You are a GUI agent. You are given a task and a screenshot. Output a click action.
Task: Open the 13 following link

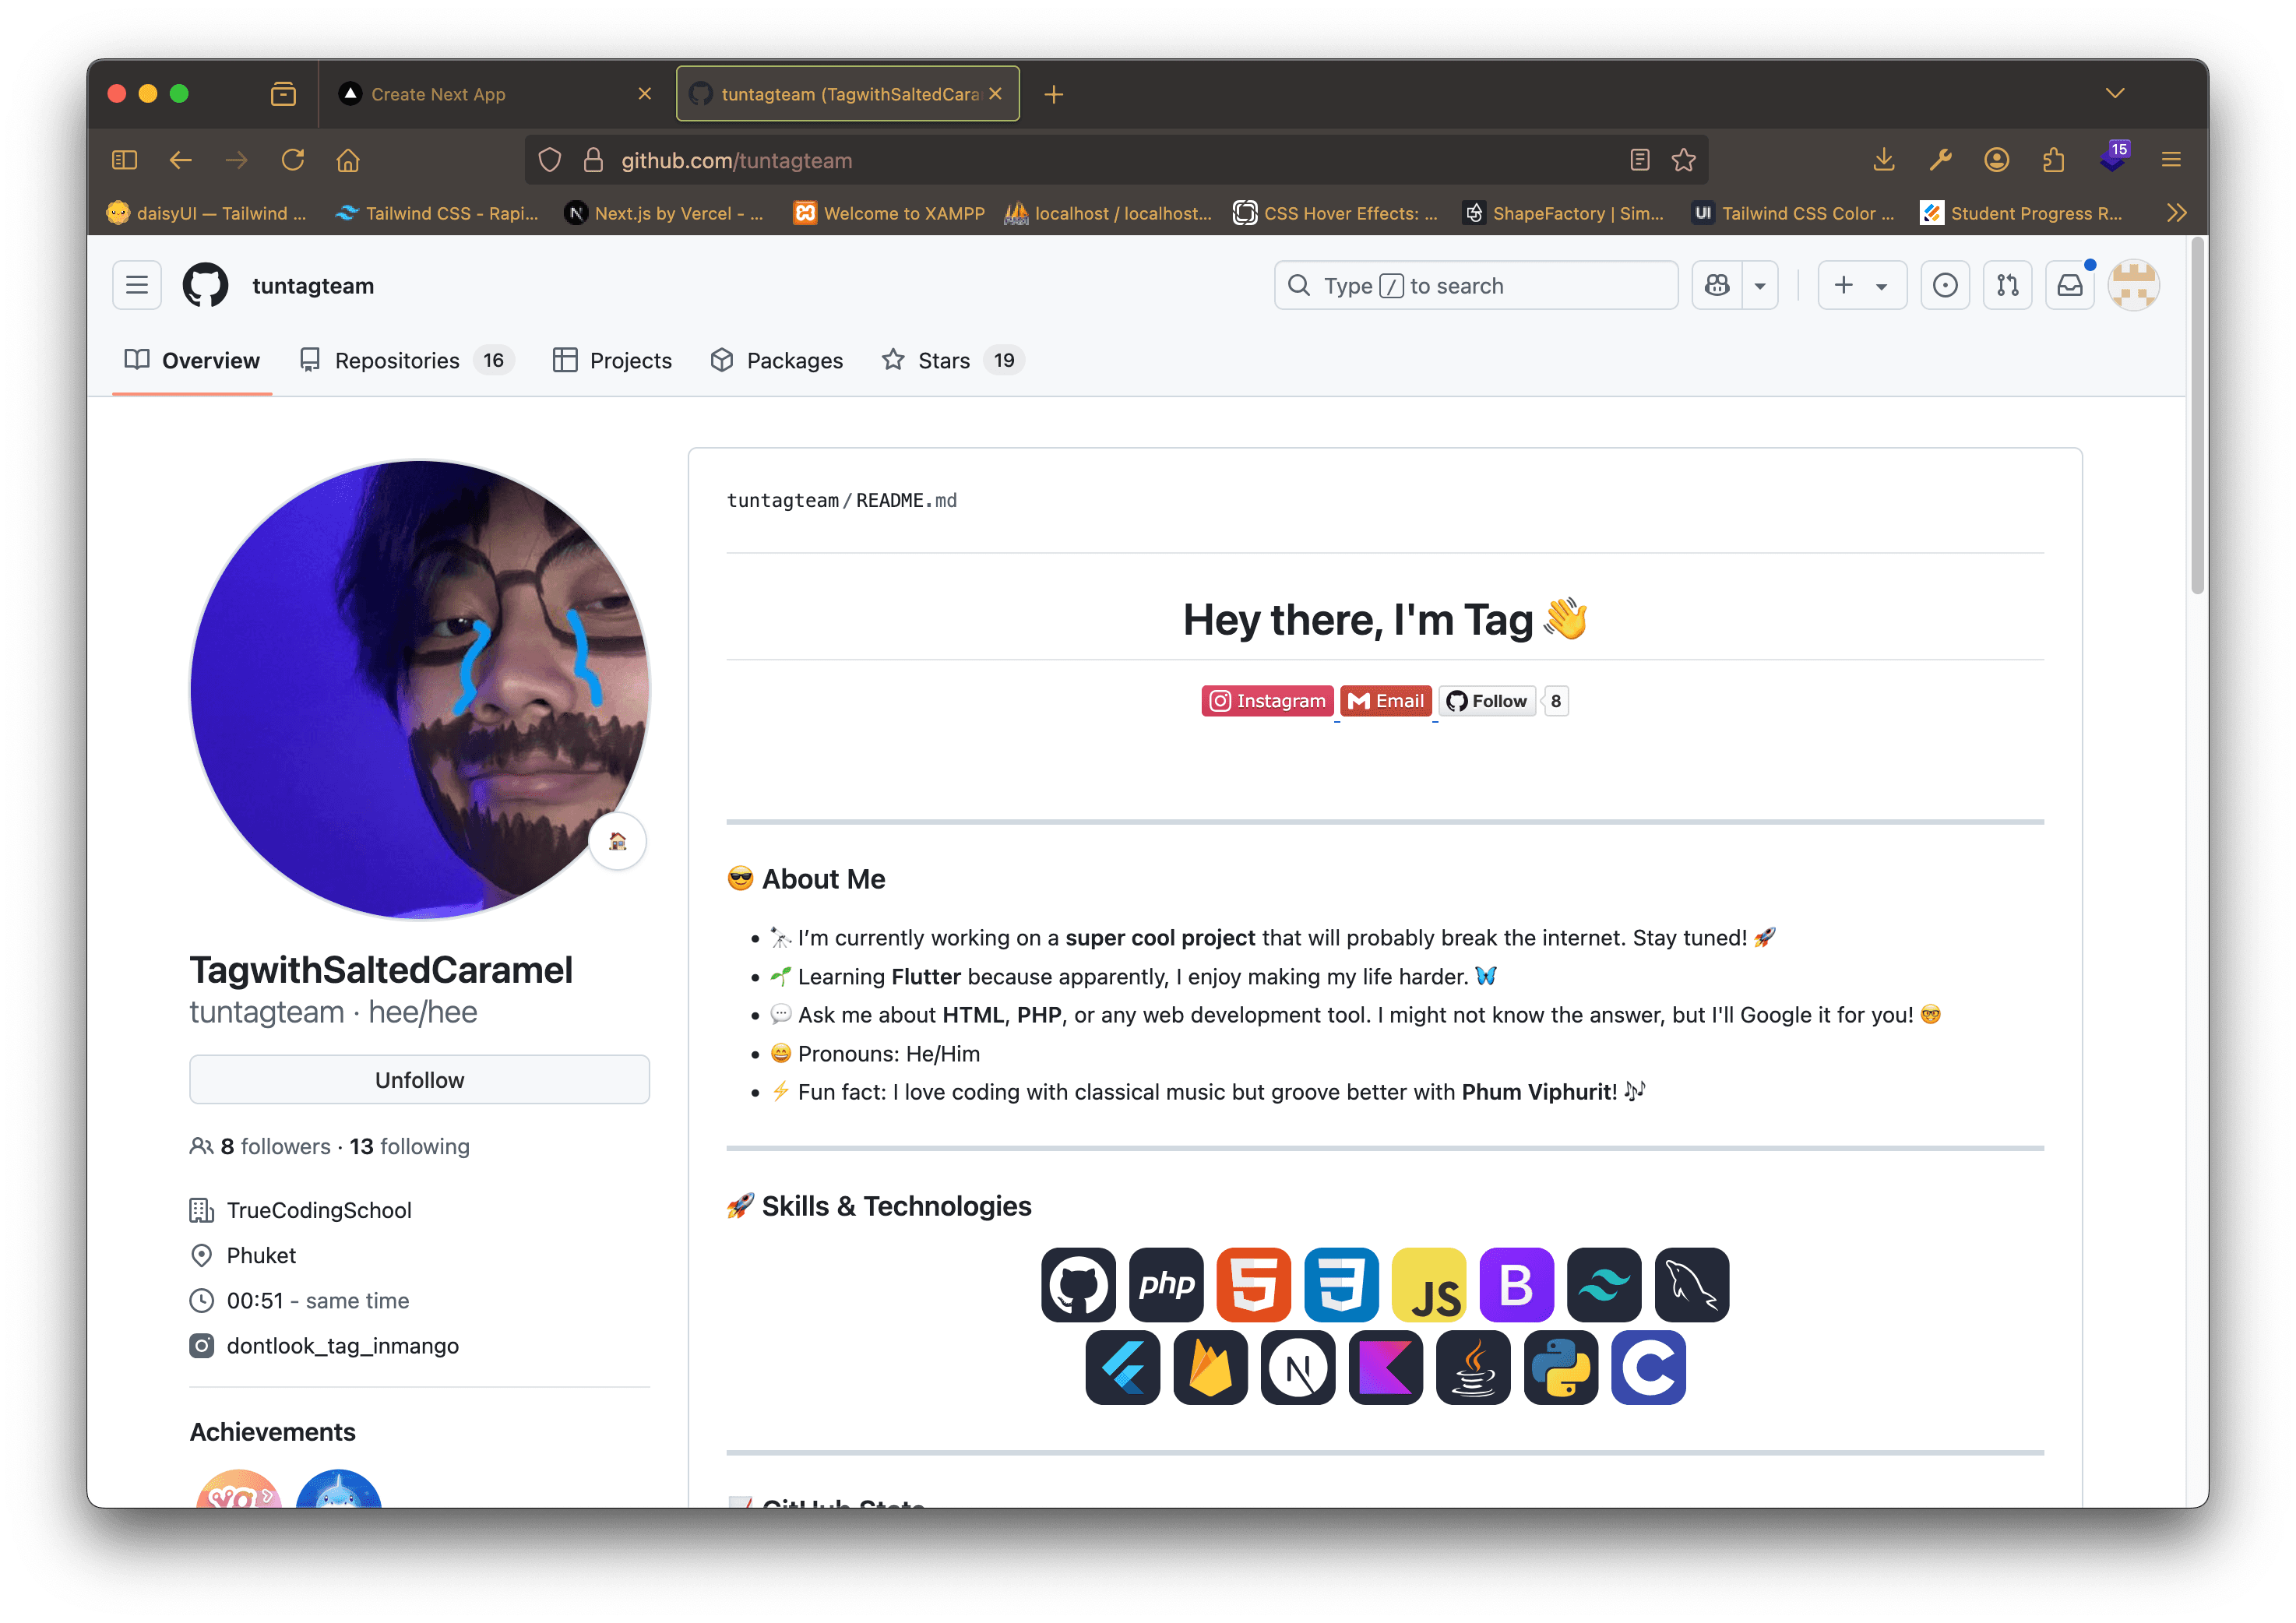[x=410, y=1147]
